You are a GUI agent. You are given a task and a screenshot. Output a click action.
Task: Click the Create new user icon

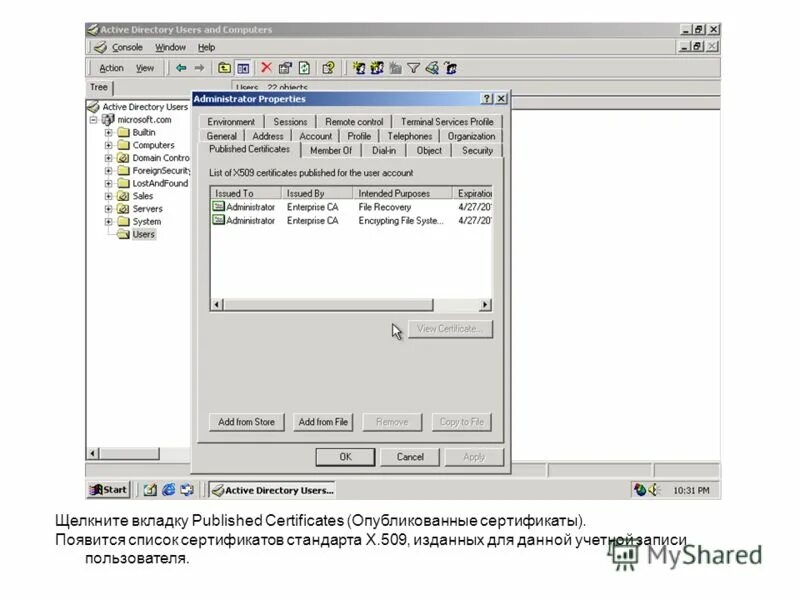click(359, 68)
